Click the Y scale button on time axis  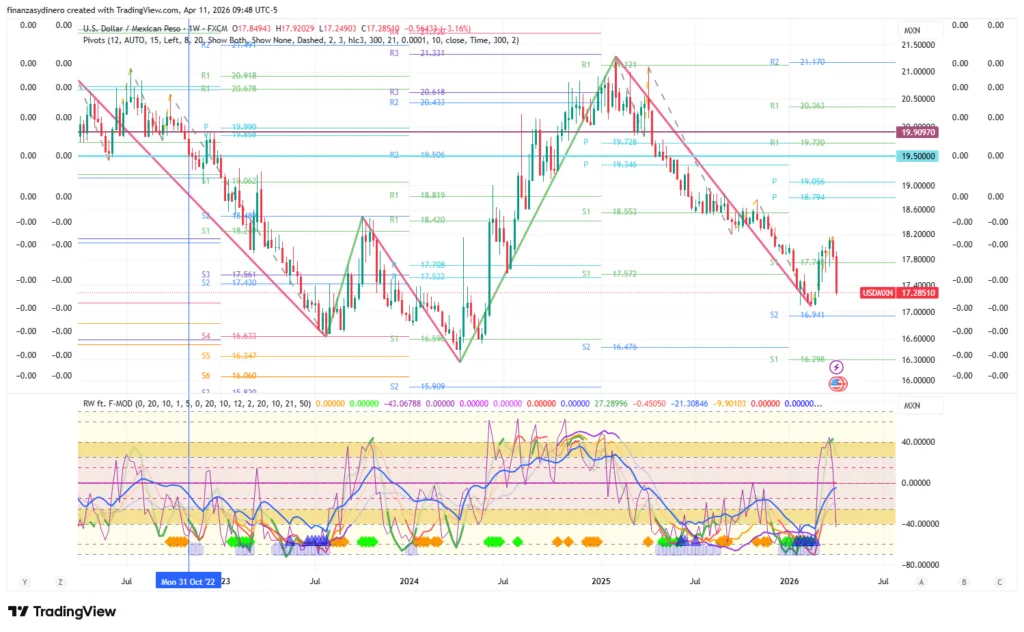pyautogui.click(x=22, y=581)
